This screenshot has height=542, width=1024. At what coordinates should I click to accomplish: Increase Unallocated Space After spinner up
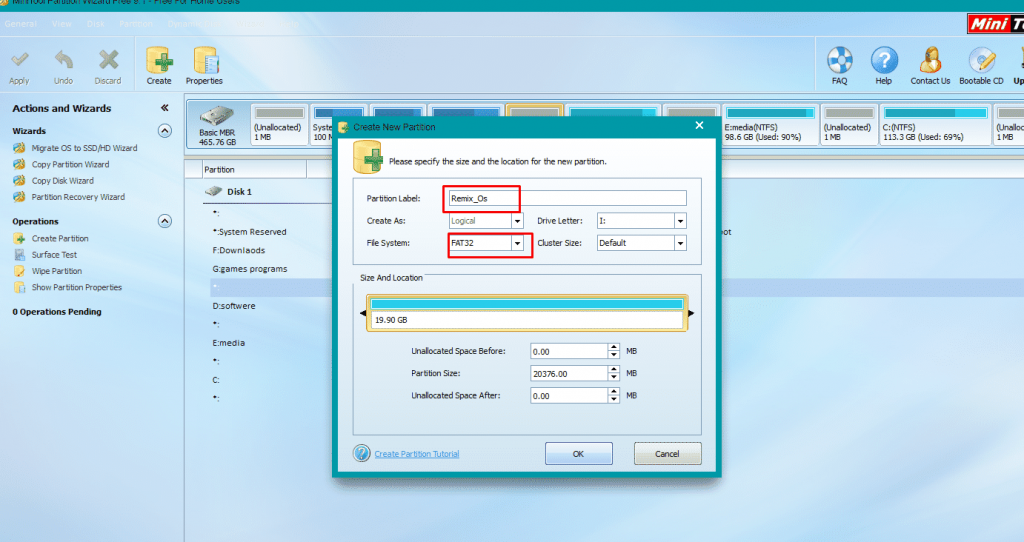click(x=614, y=392)
